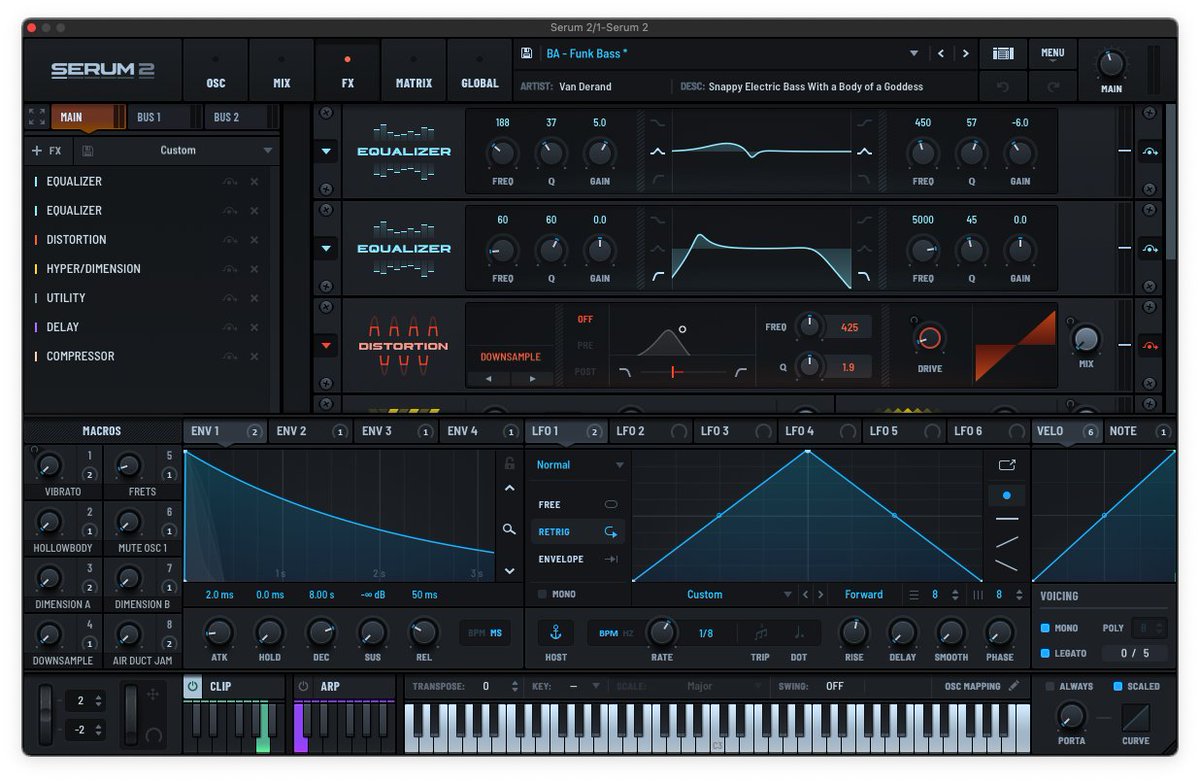
Task: Select the LFO ramp down tool
Action: pos(1006,565)
